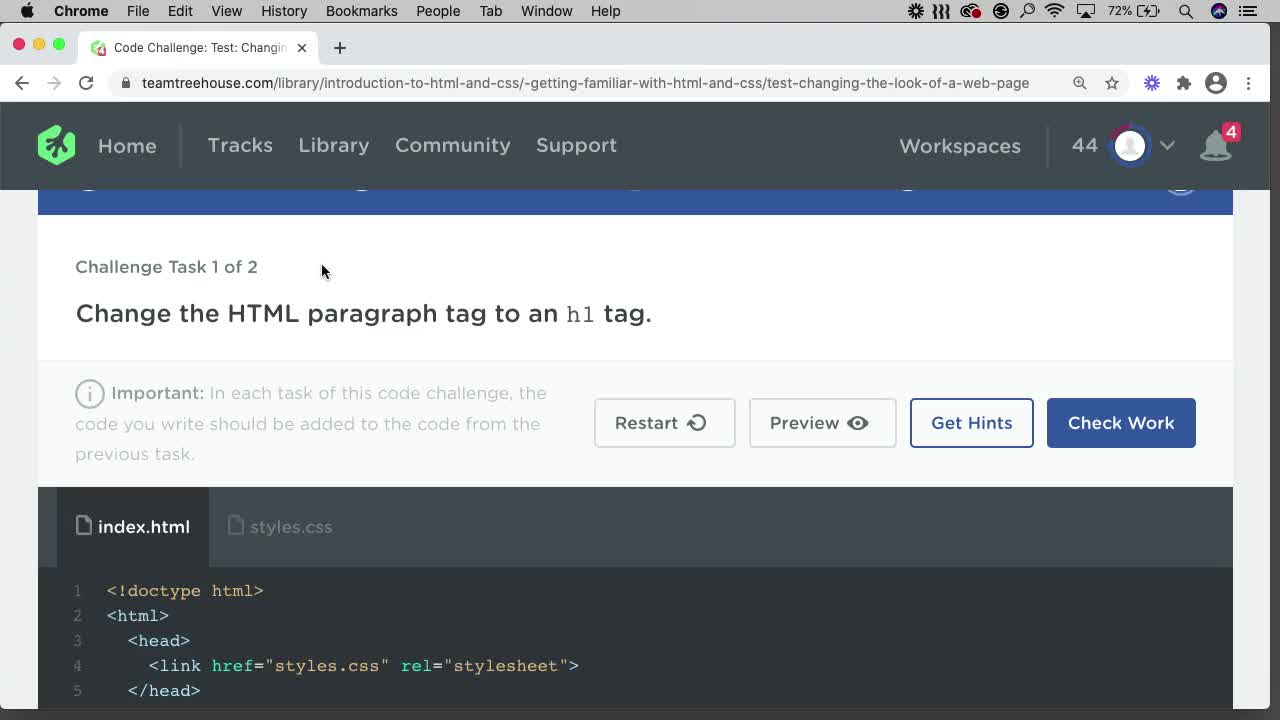Click the Check Work button

tap(1120, 423)
